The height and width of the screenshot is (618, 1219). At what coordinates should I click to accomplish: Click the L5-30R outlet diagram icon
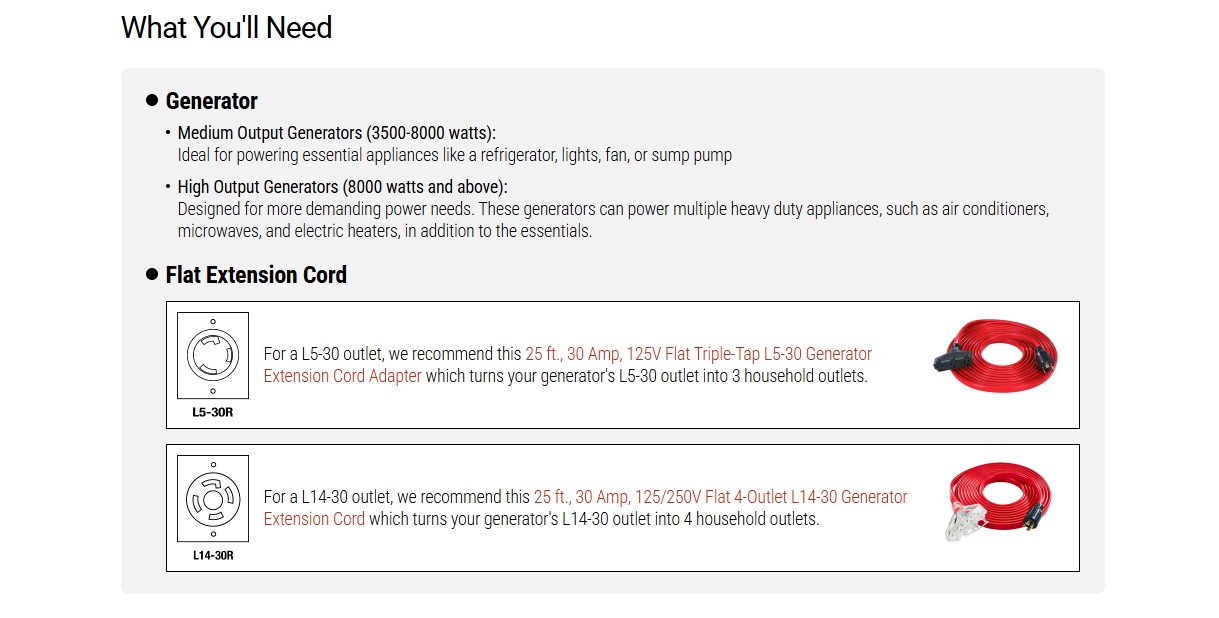click(x=213, y=355)
